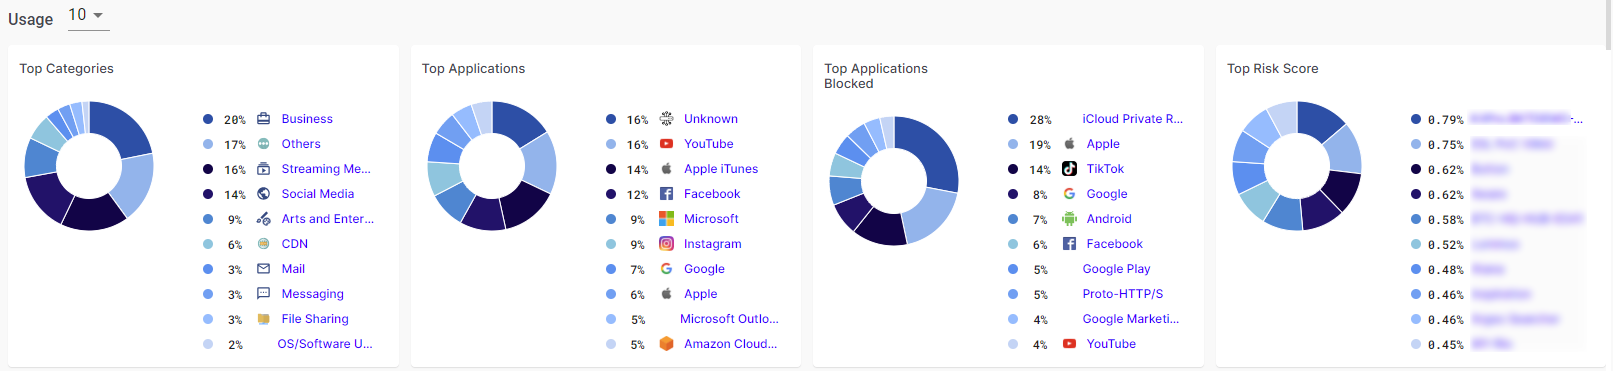Viewport: 1613px width, 371px height.
Task: Click the Social Media globe icon
Action: point(264,193)
